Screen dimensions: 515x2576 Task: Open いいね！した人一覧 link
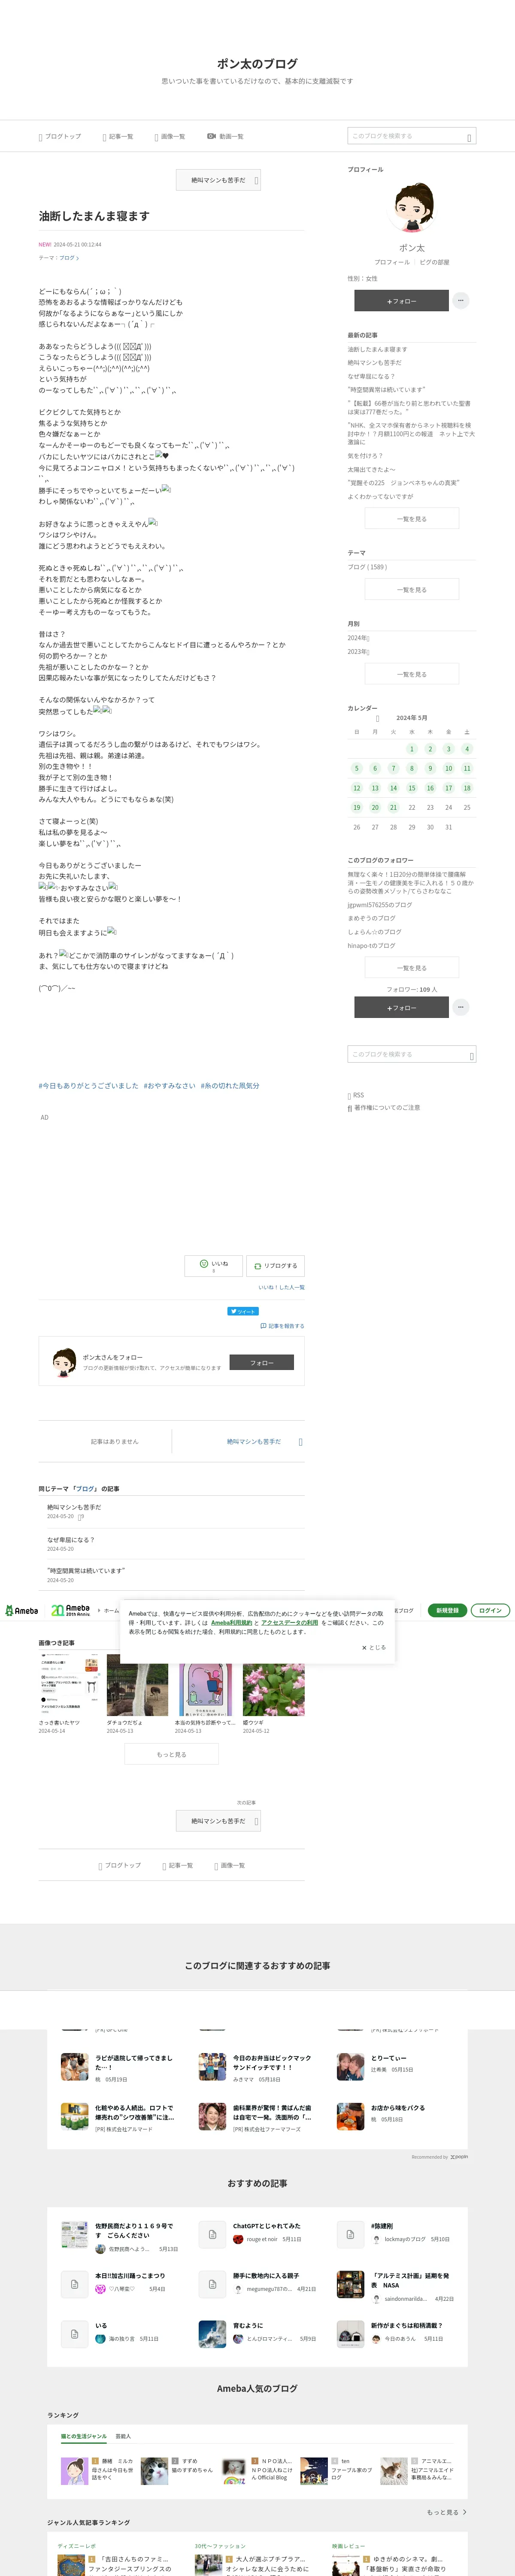(281, 1287)
